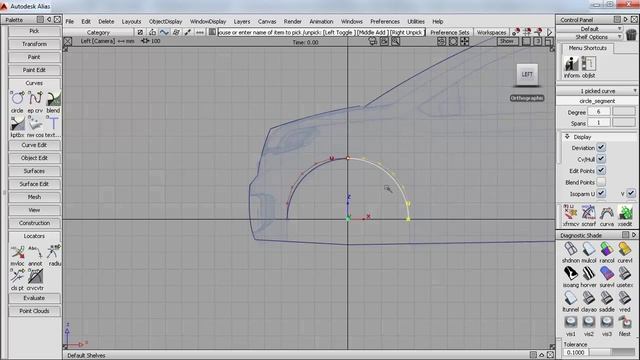The height and width of the screenshot is (360, 640).
Task: Toggle the Isoparm U checkbox
Action: click(x=601, y=193)
